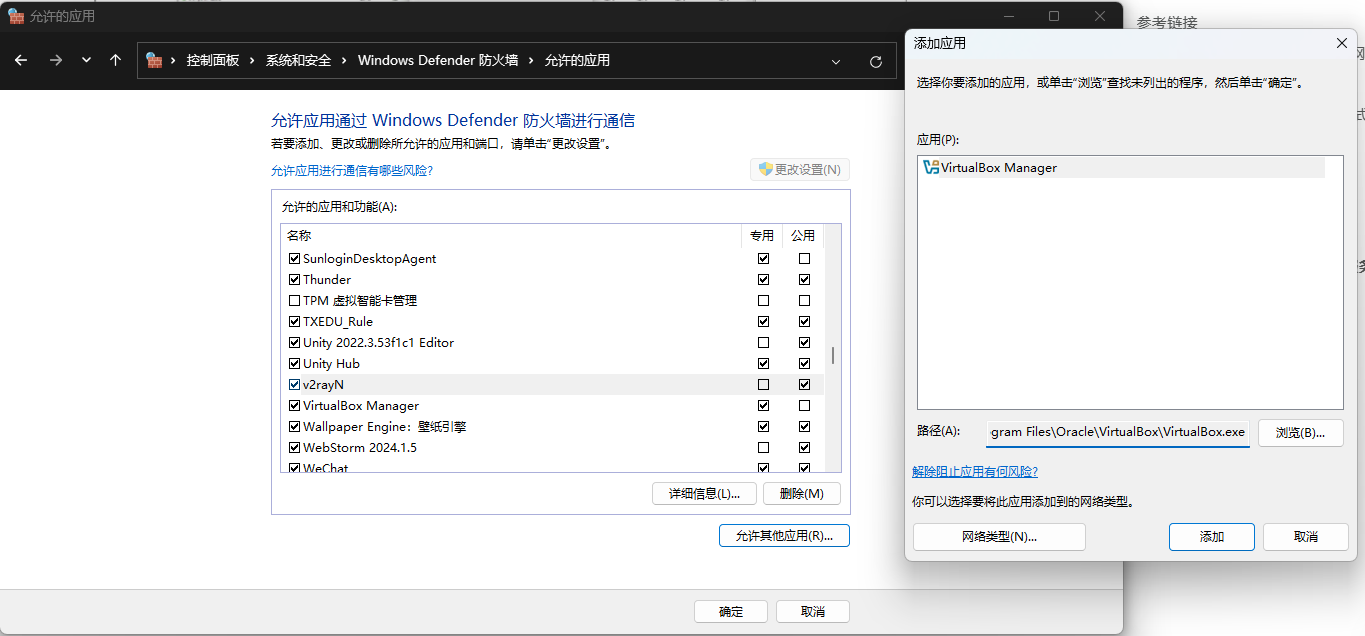Select 允许的应用 breadcrumb item
The height and width of the screenshot is (636, 1365).
577,60
